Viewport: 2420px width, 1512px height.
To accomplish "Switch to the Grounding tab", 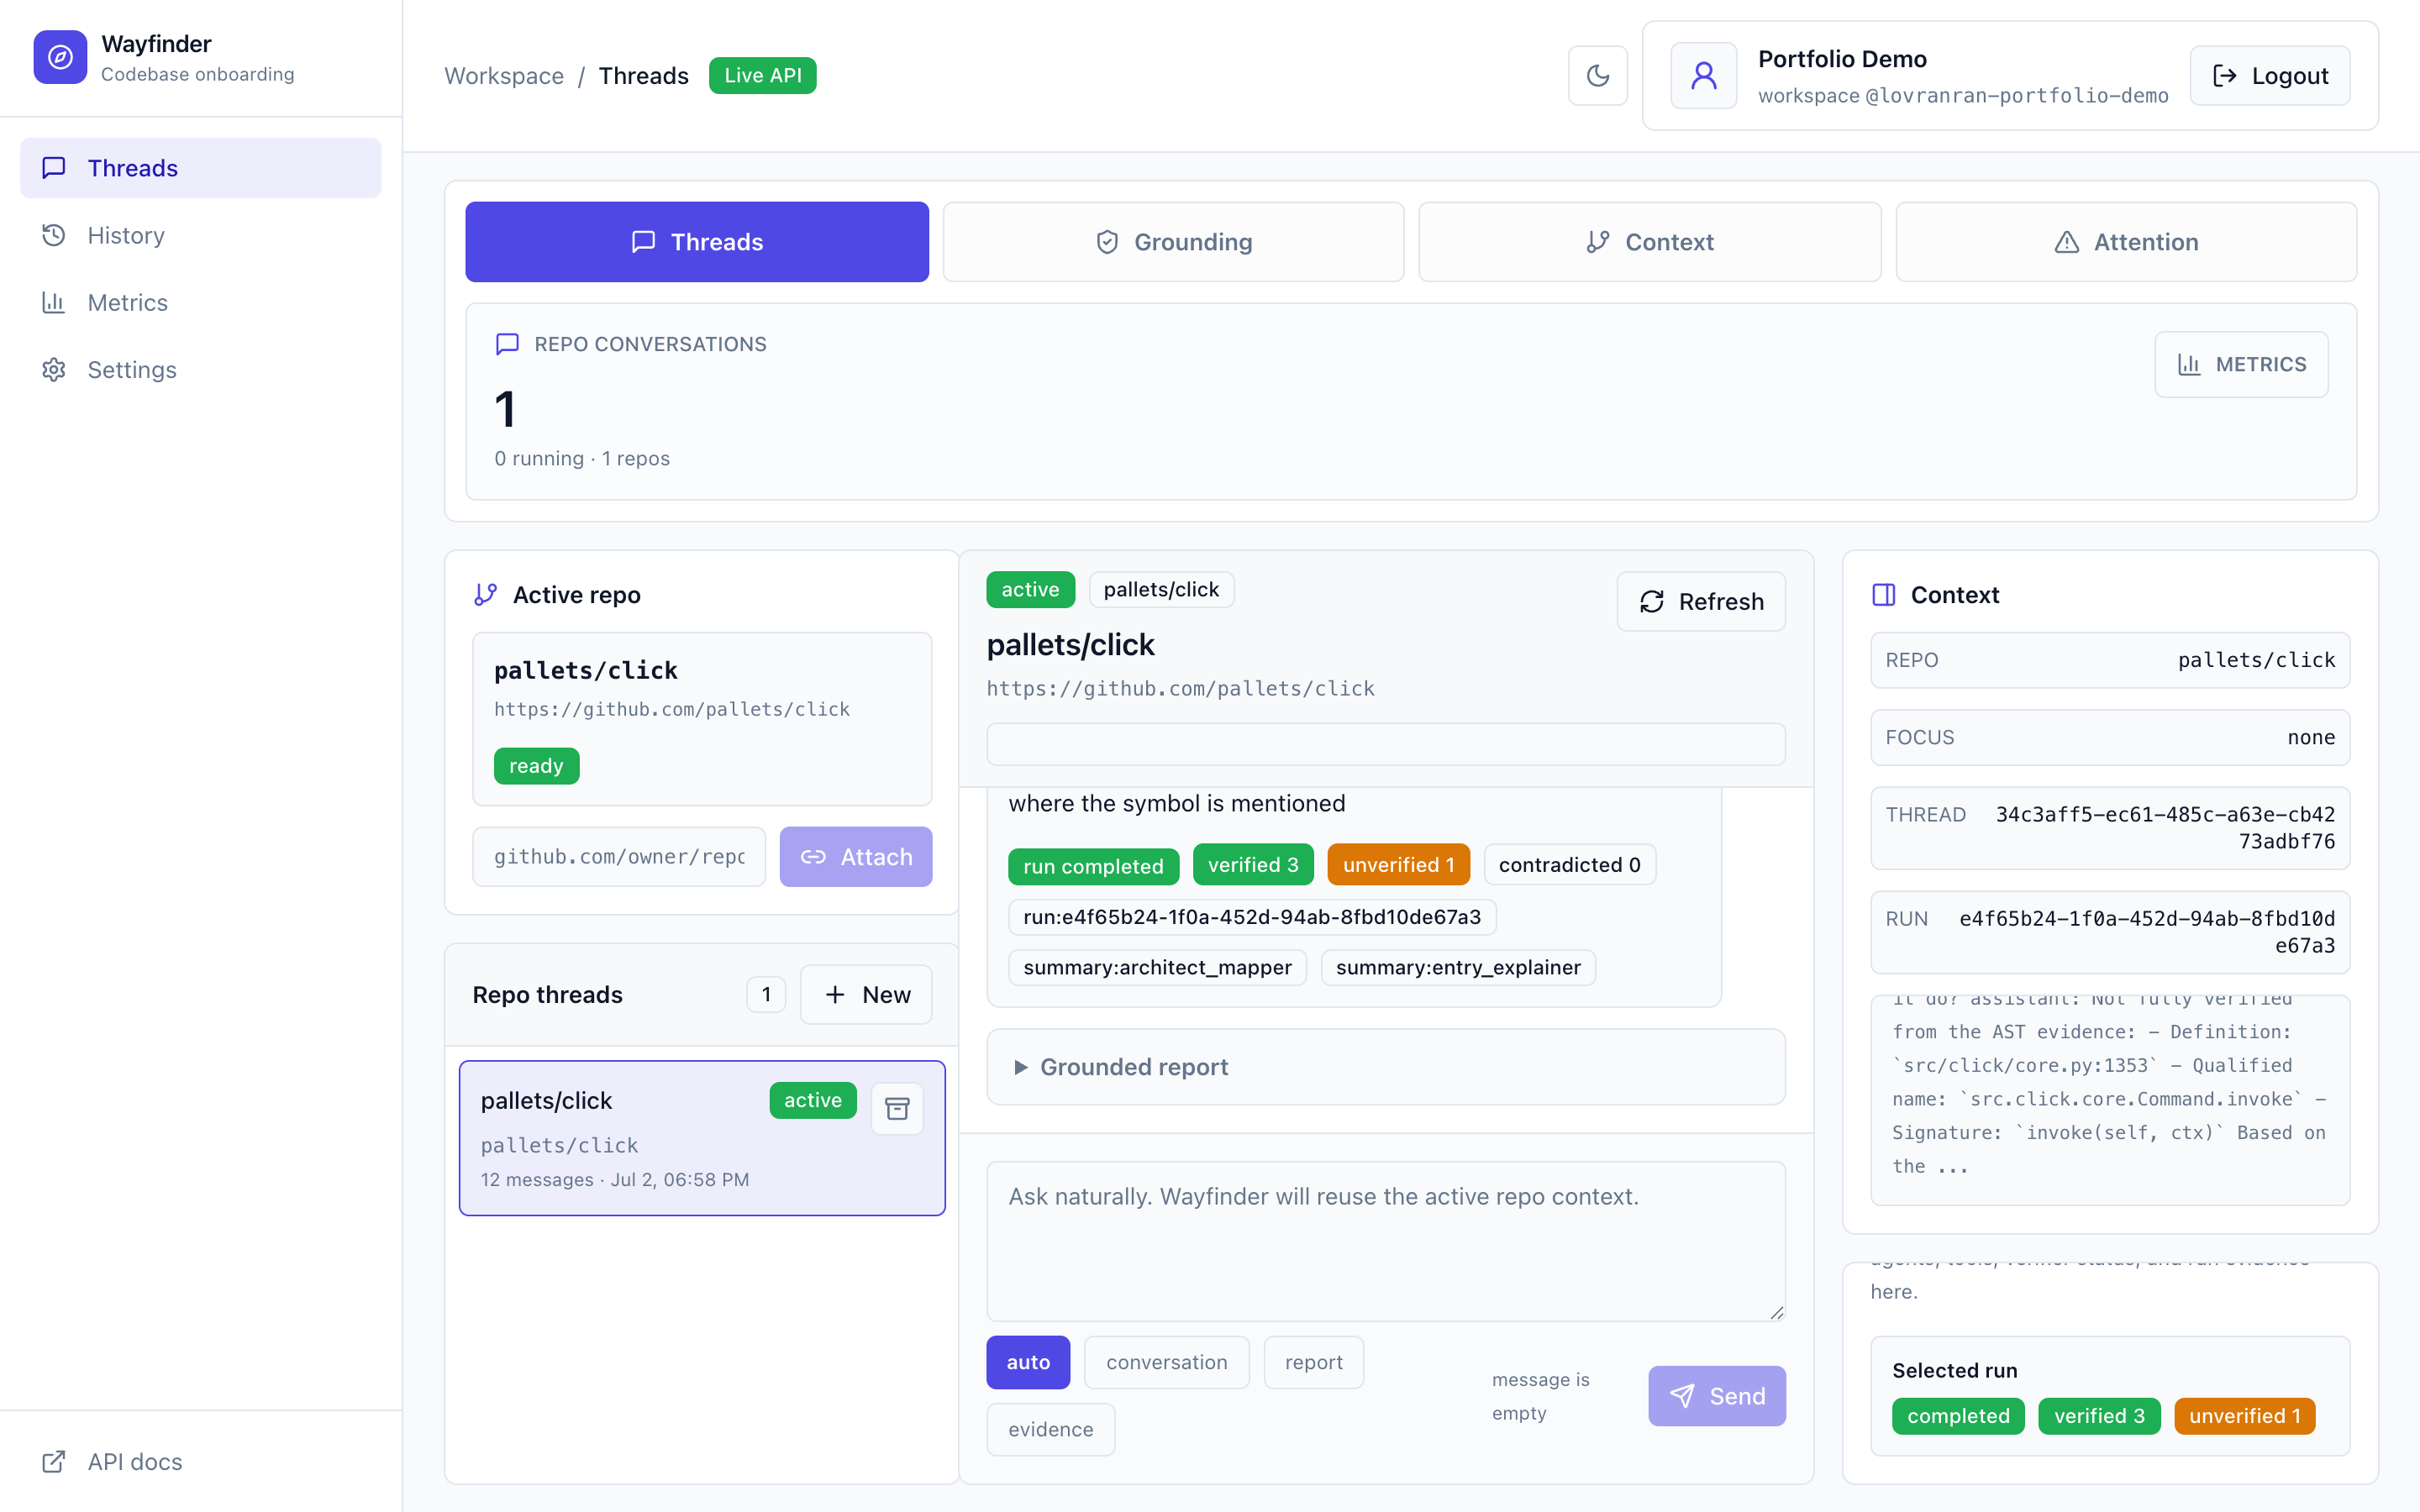I will tap(1173, 242).
